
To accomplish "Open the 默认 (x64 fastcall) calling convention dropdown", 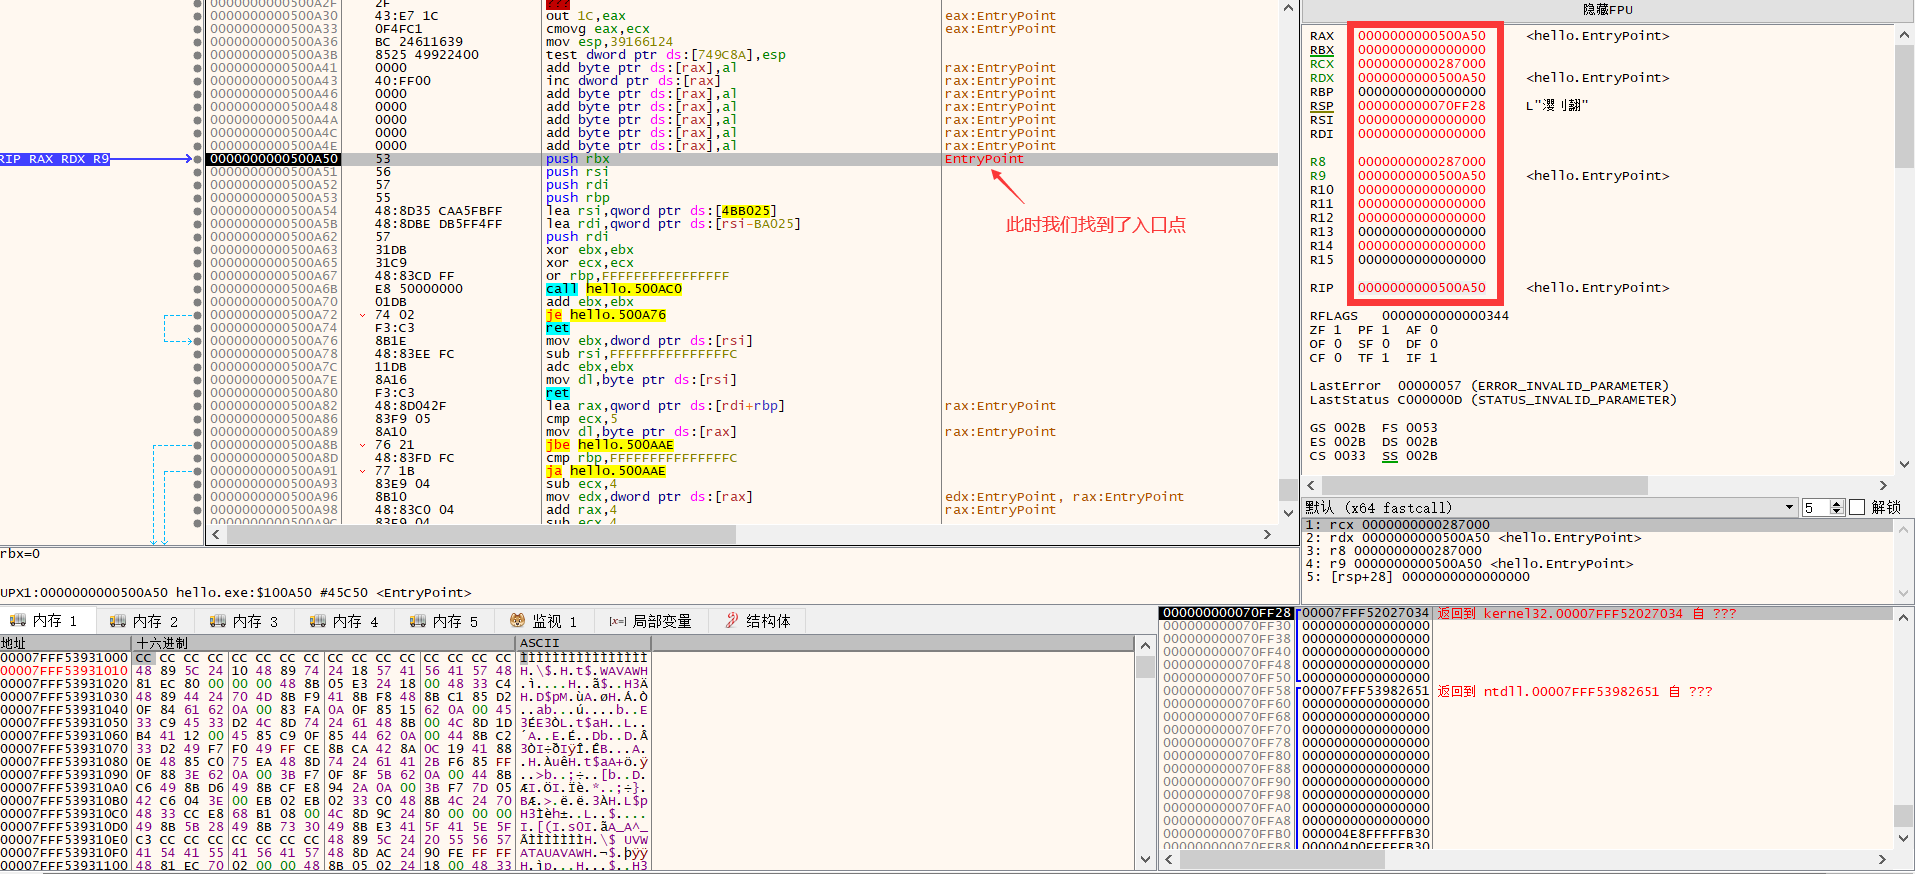I will (x=1550, y=508).
